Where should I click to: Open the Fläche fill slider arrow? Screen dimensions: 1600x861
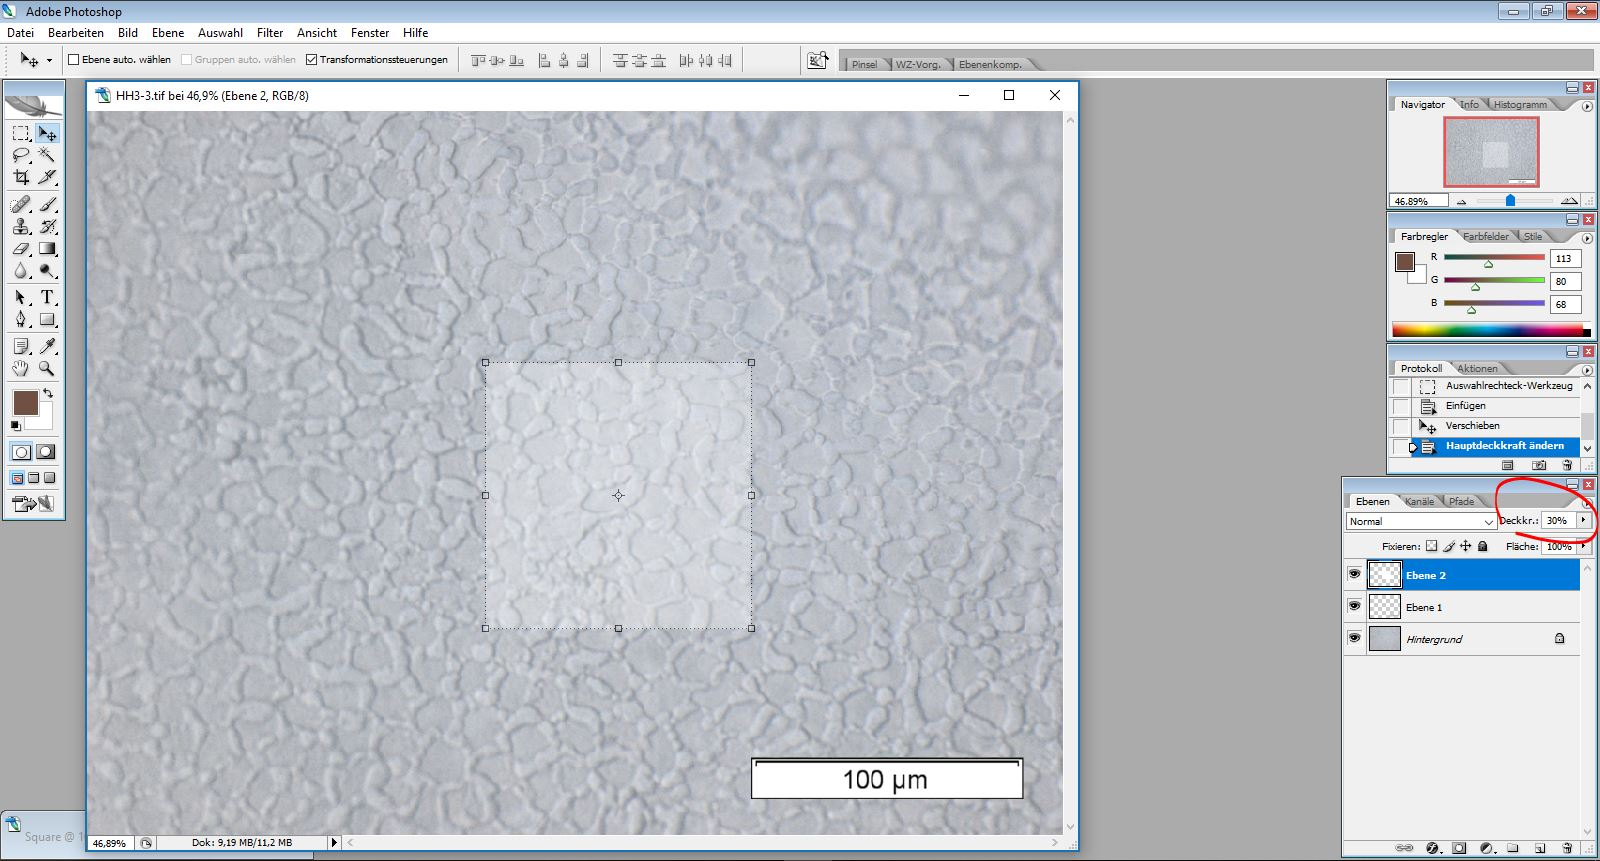[1584, 546]
